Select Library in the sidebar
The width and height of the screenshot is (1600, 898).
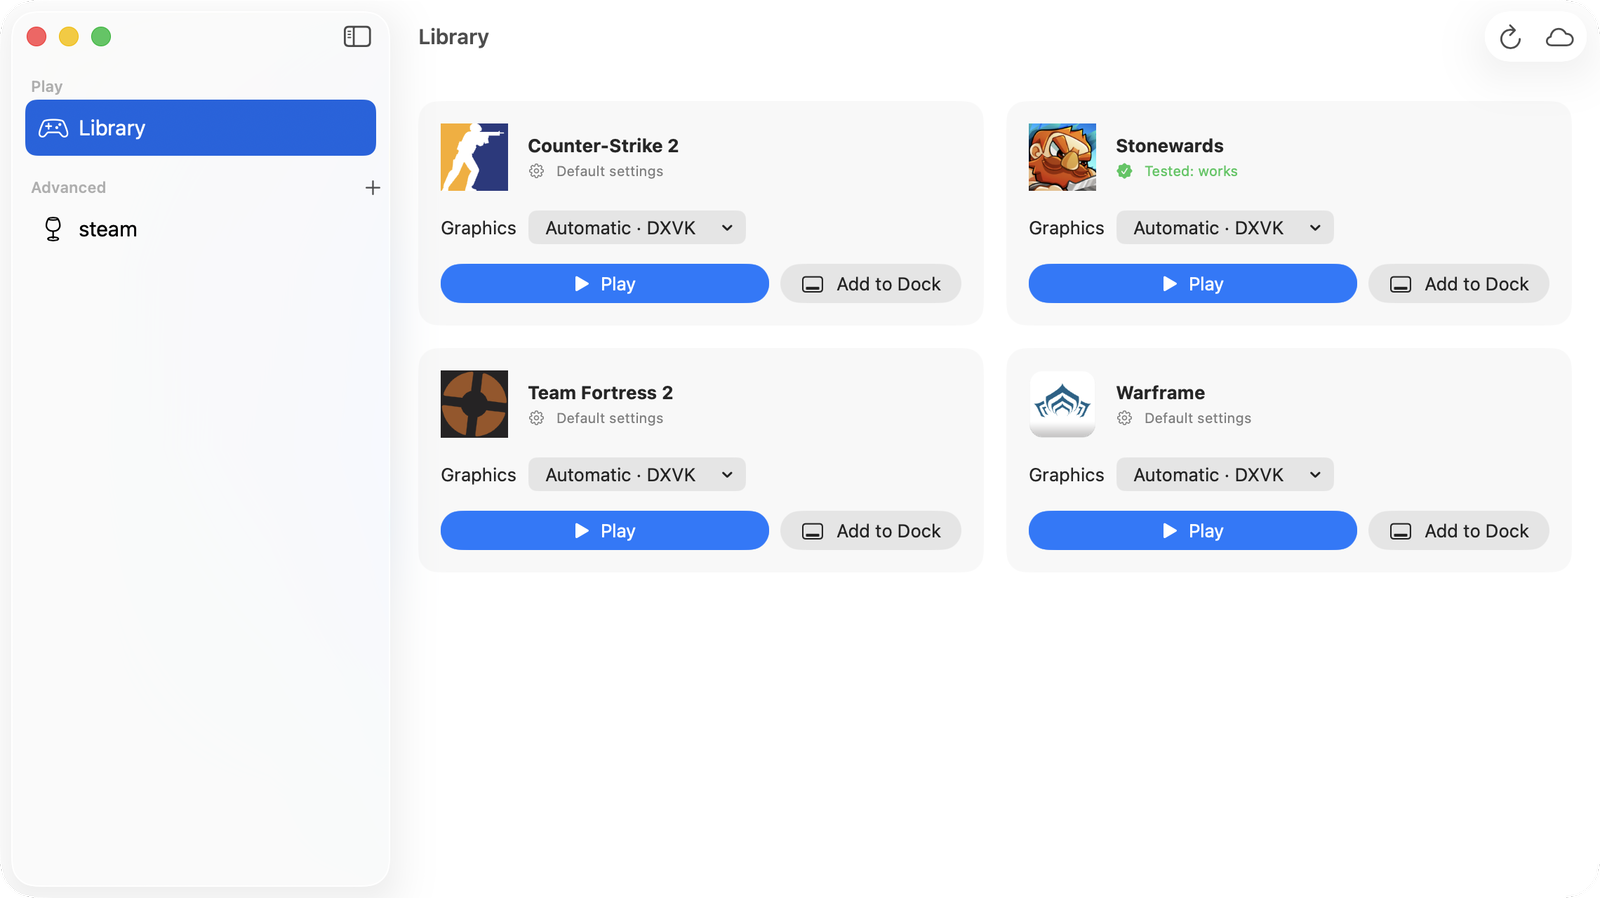click(200, 128)
